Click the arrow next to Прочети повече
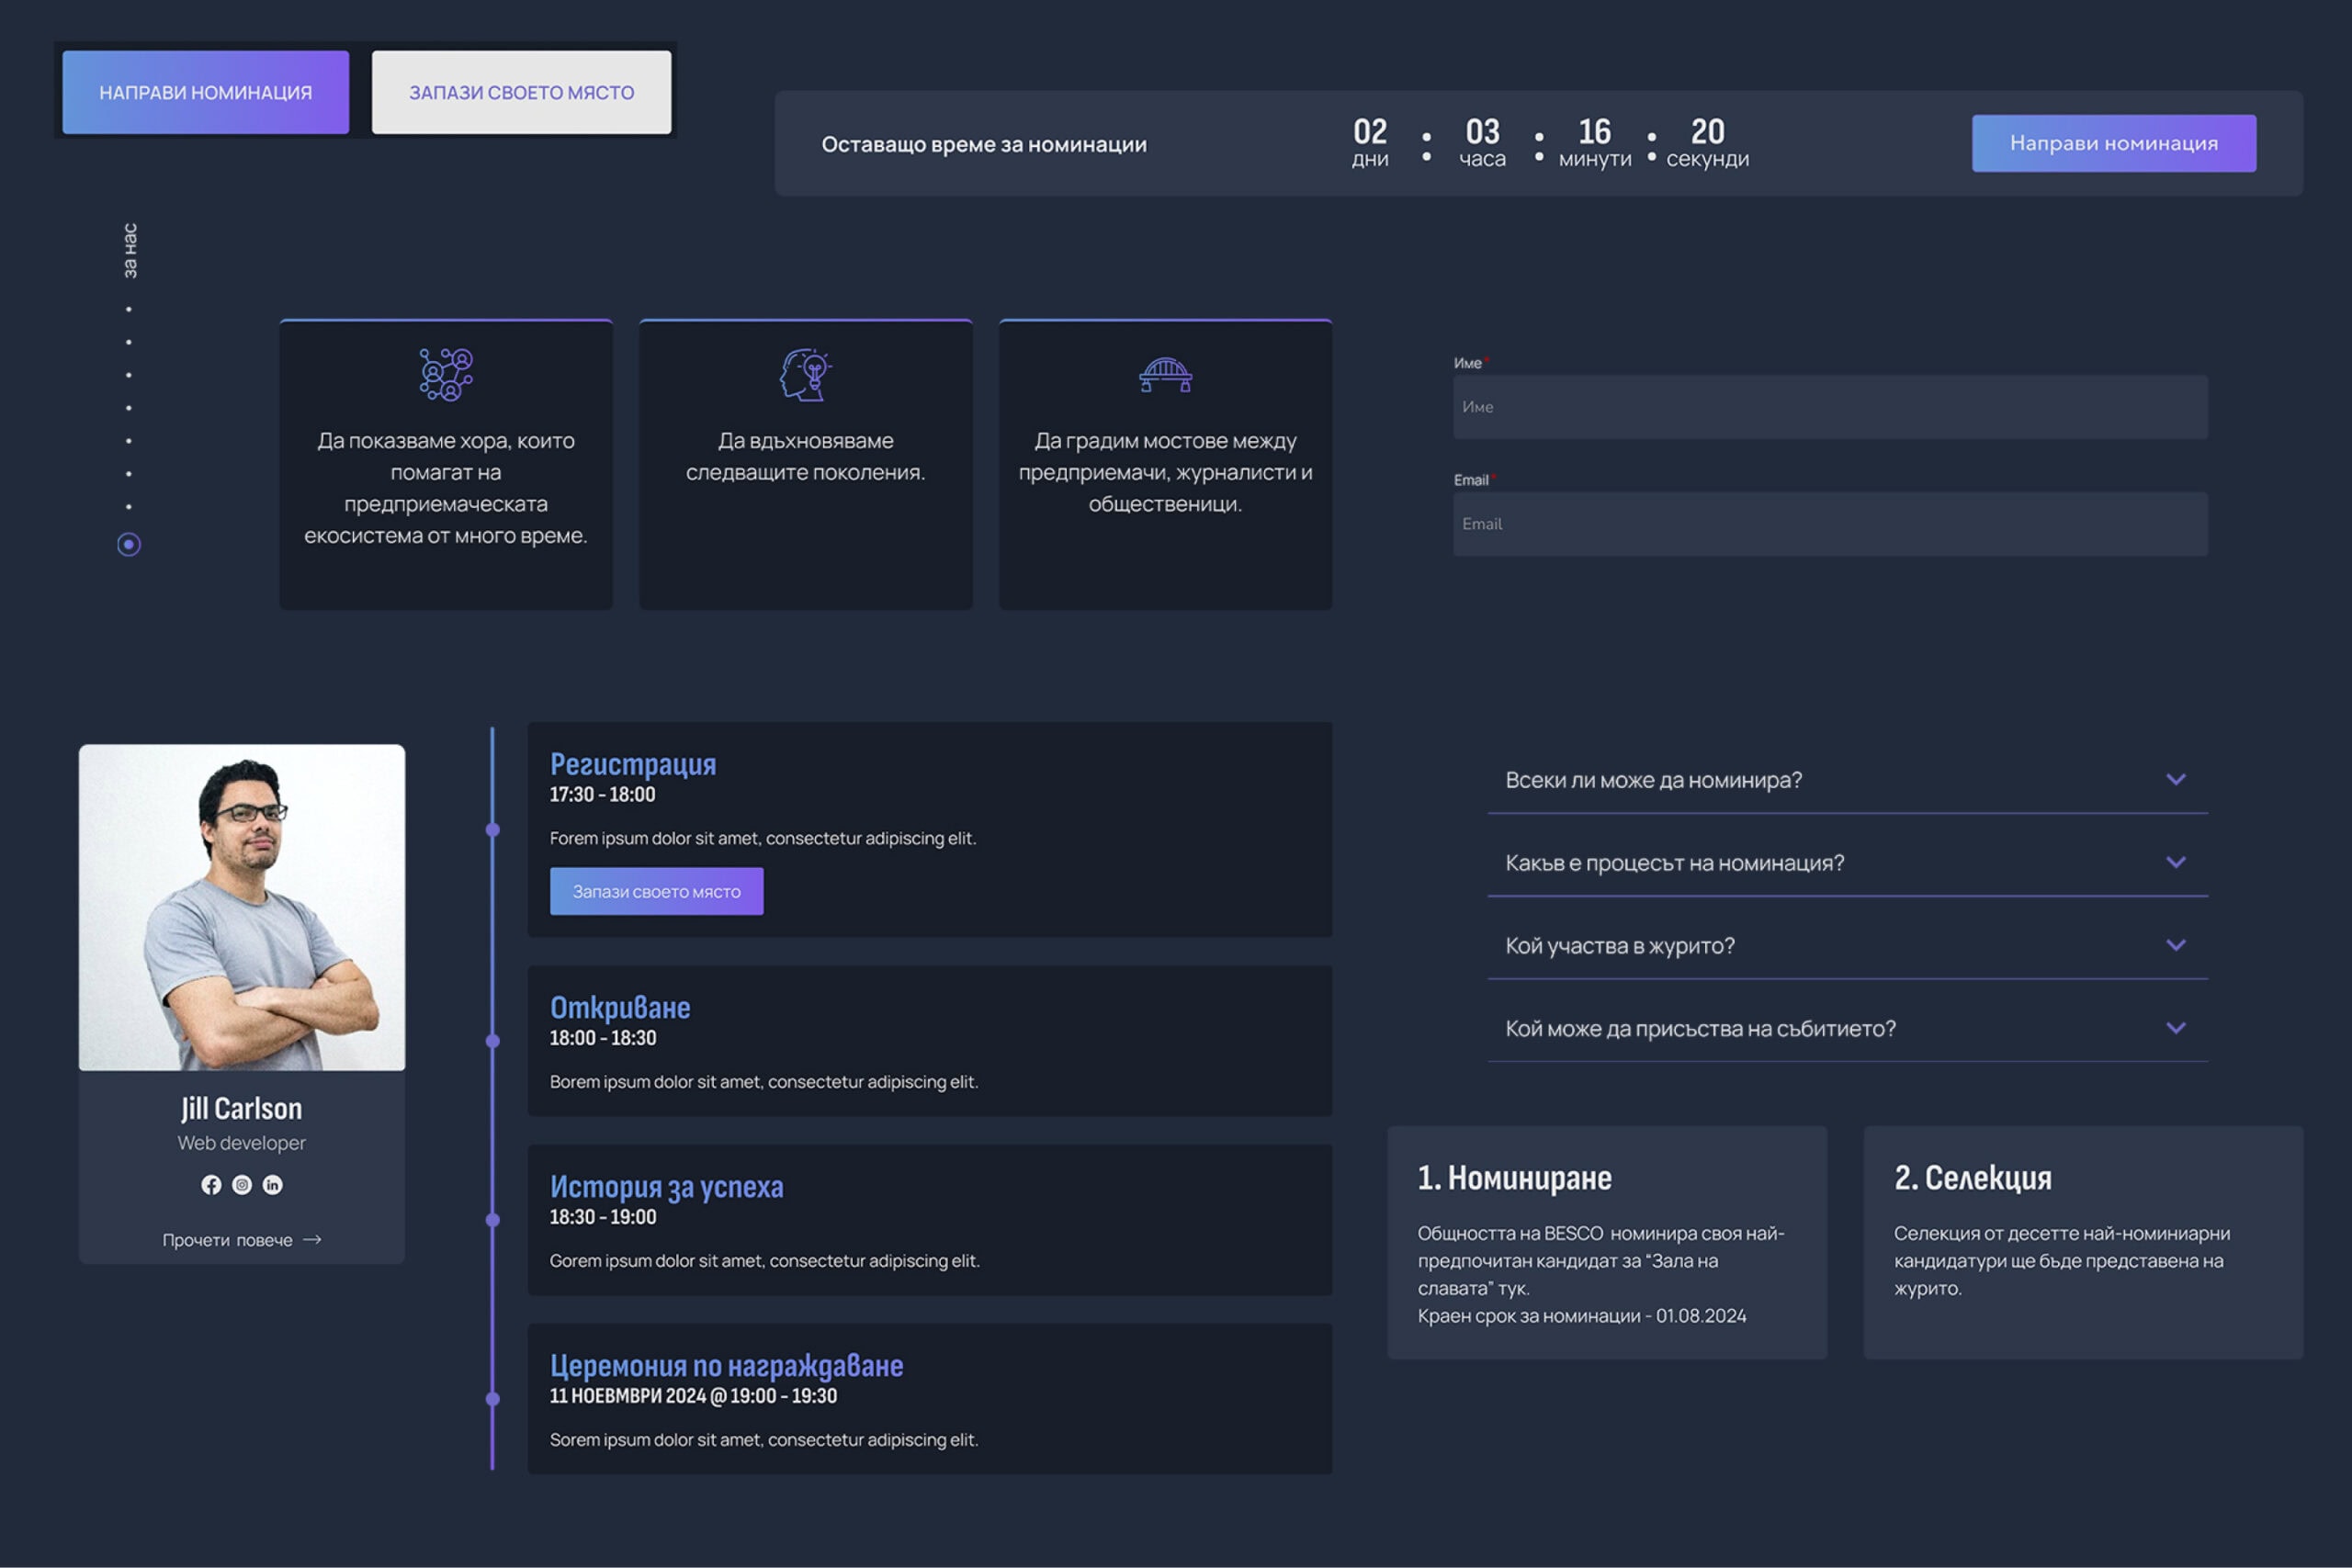Screen dimensions: 2352x1568 [x=313, y=1240]
